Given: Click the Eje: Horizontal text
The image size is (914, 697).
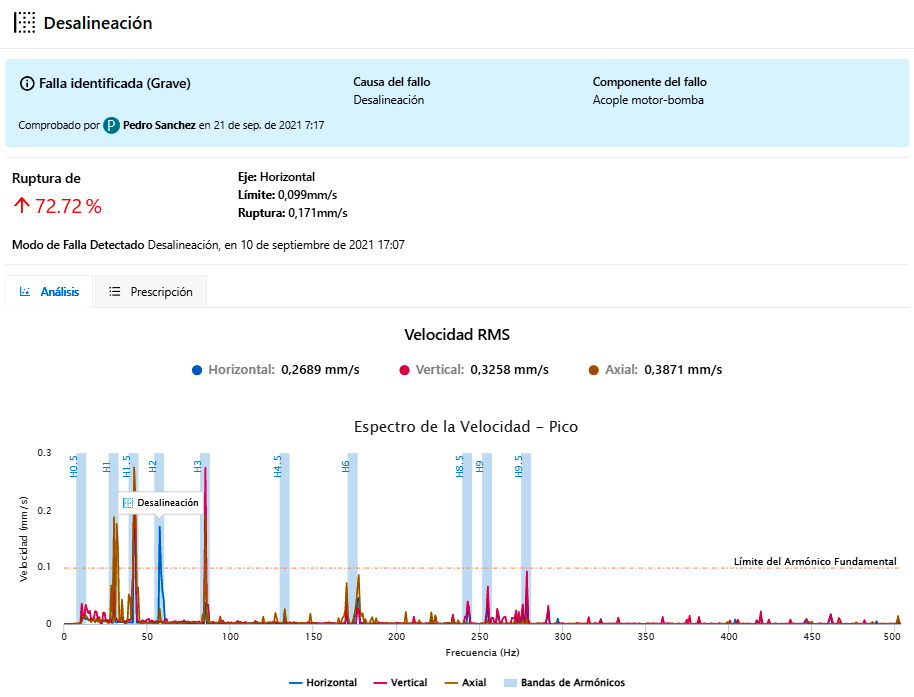Looking at the screenshot, I should [276, 177].
